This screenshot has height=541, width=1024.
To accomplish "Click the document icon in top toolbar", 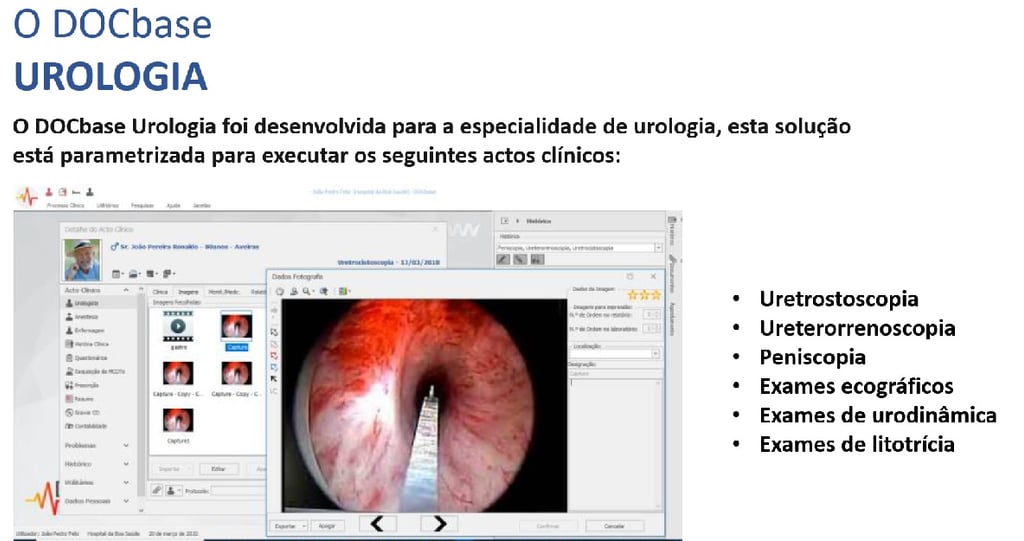I will point(63,192).
